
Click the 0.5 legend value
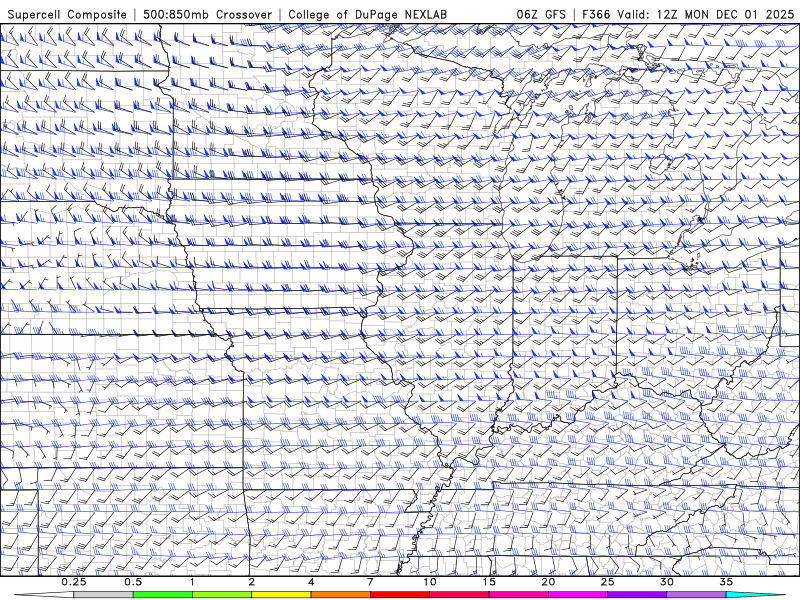pyautogui.click(x=133, y=582)
